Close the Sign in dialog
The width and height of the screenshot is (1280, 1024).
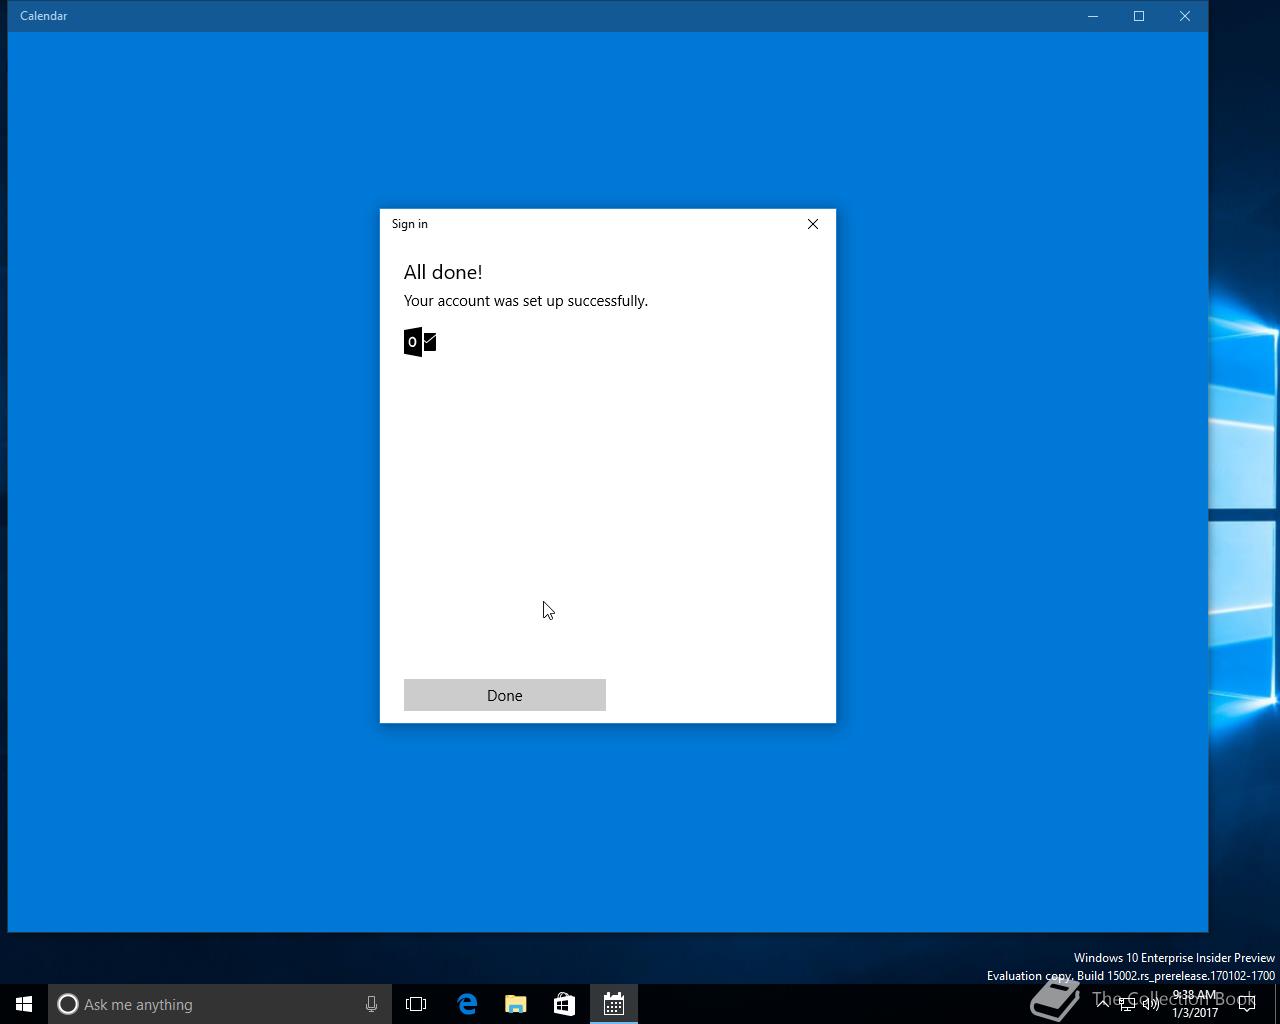813,224
